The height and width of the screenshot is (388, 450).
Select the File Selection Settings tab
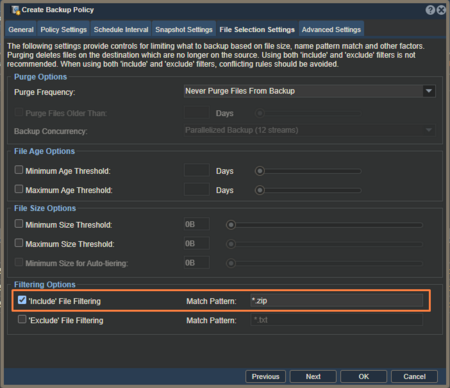coord(257,29)
